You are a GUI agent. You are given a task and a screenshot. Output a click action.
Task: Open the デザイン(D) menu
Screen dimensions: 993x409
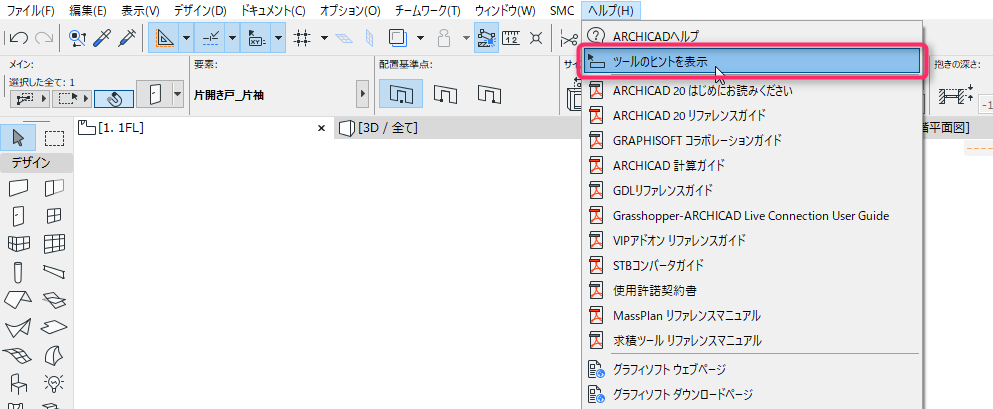point(200,10)
